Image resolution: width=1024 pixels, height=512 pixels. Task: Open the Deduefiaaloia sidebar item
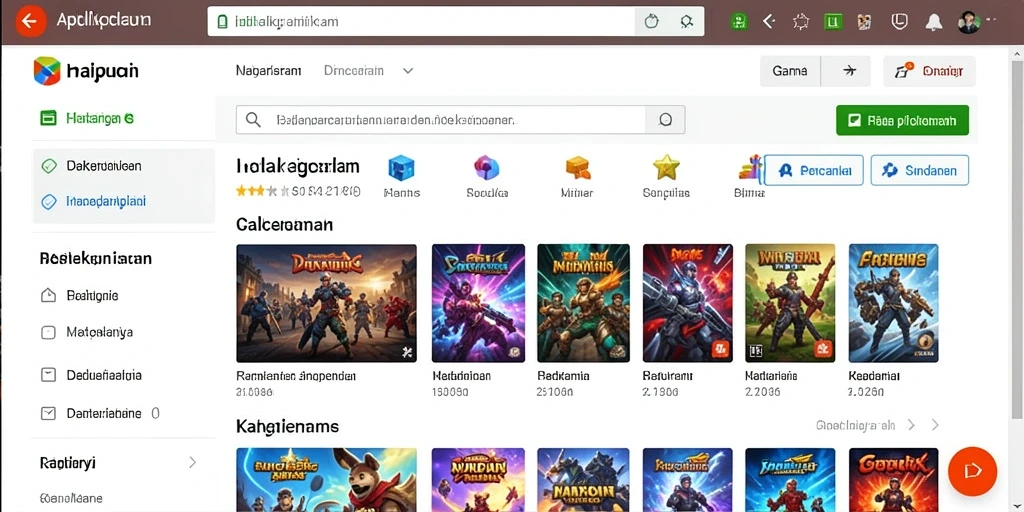91,376
